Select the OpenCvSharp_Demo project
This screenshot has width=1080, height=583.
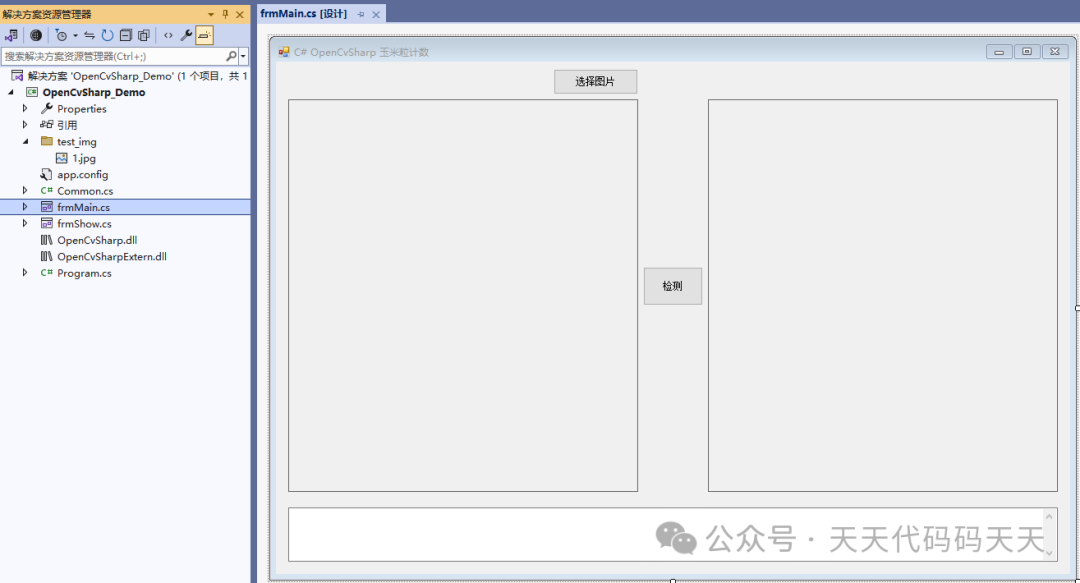pos(94,92)
